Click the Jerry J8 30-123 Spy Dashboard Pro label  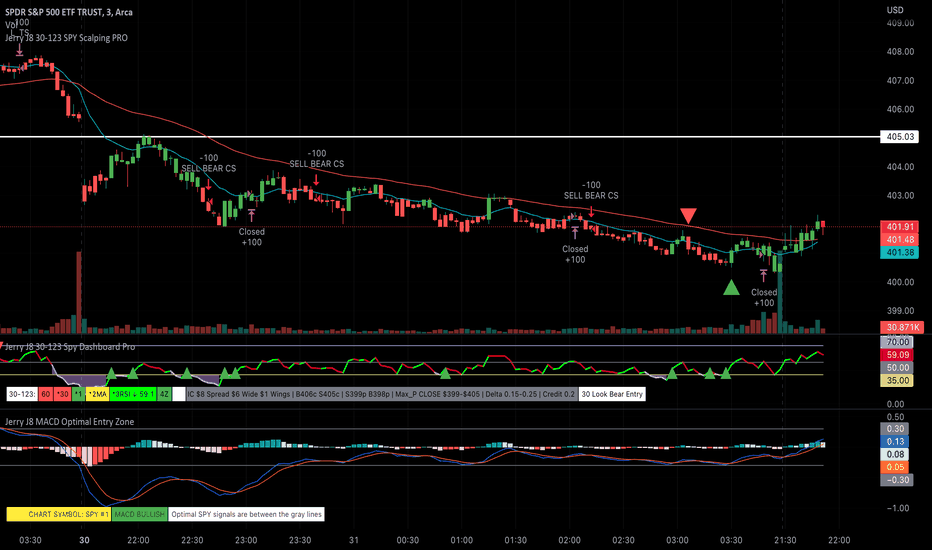(x=70, y=347)
